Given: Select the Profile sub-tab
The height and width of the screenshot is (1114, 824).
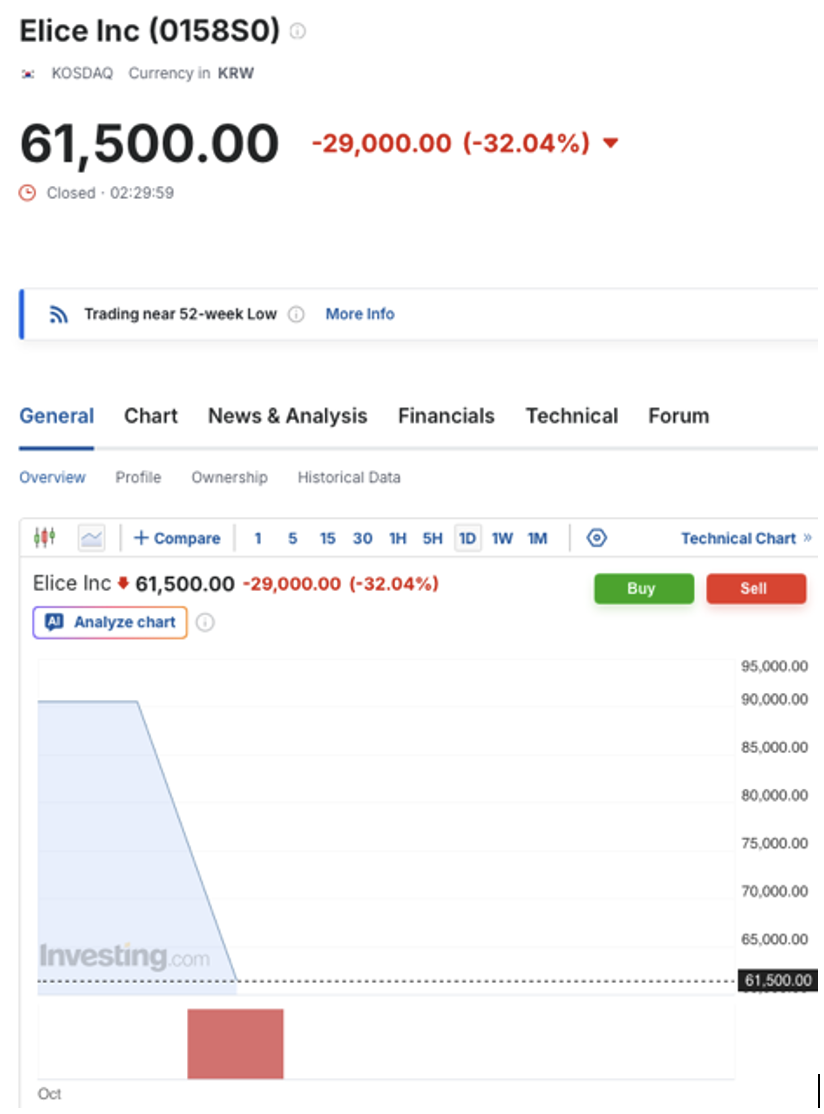Looking at the screenshot, I should [139, 477].
